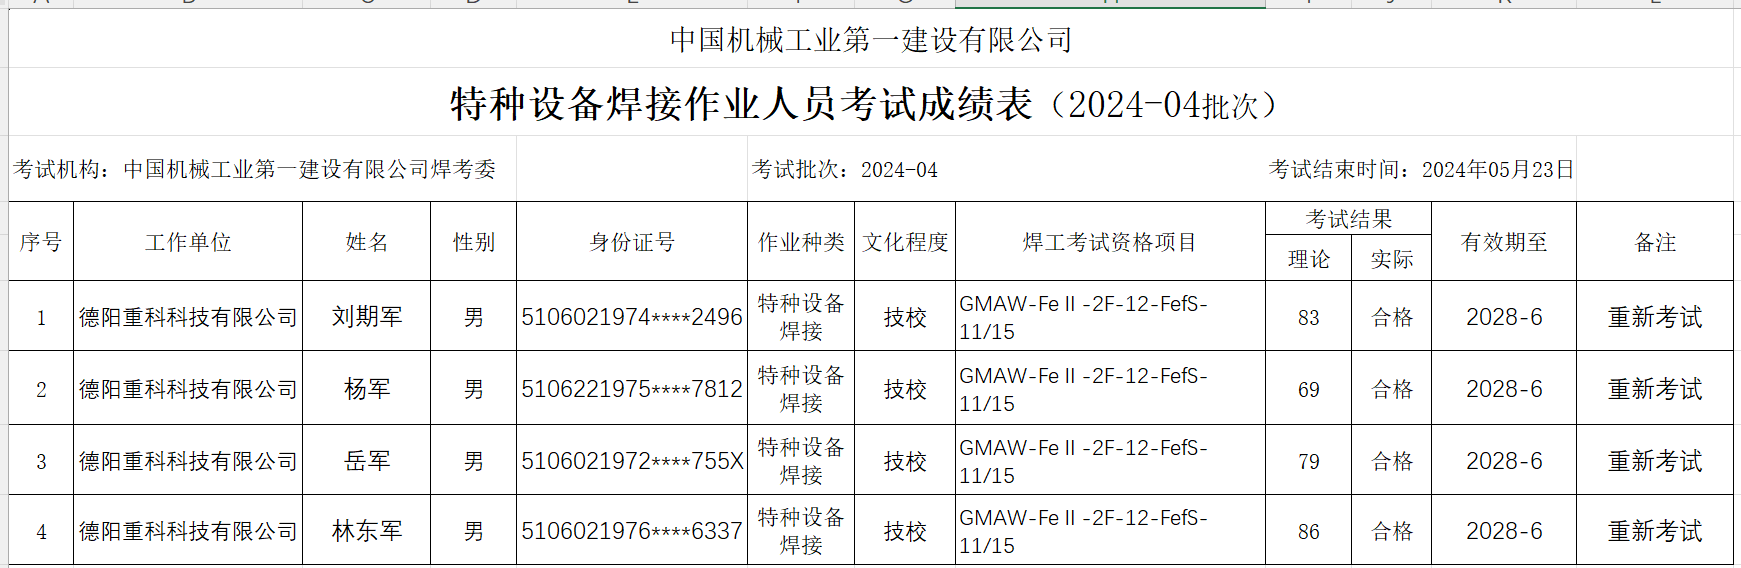Select the 考试机构 information cell
The width and height of the screenshot is (1741, 568).
click(x=262, y=169)
